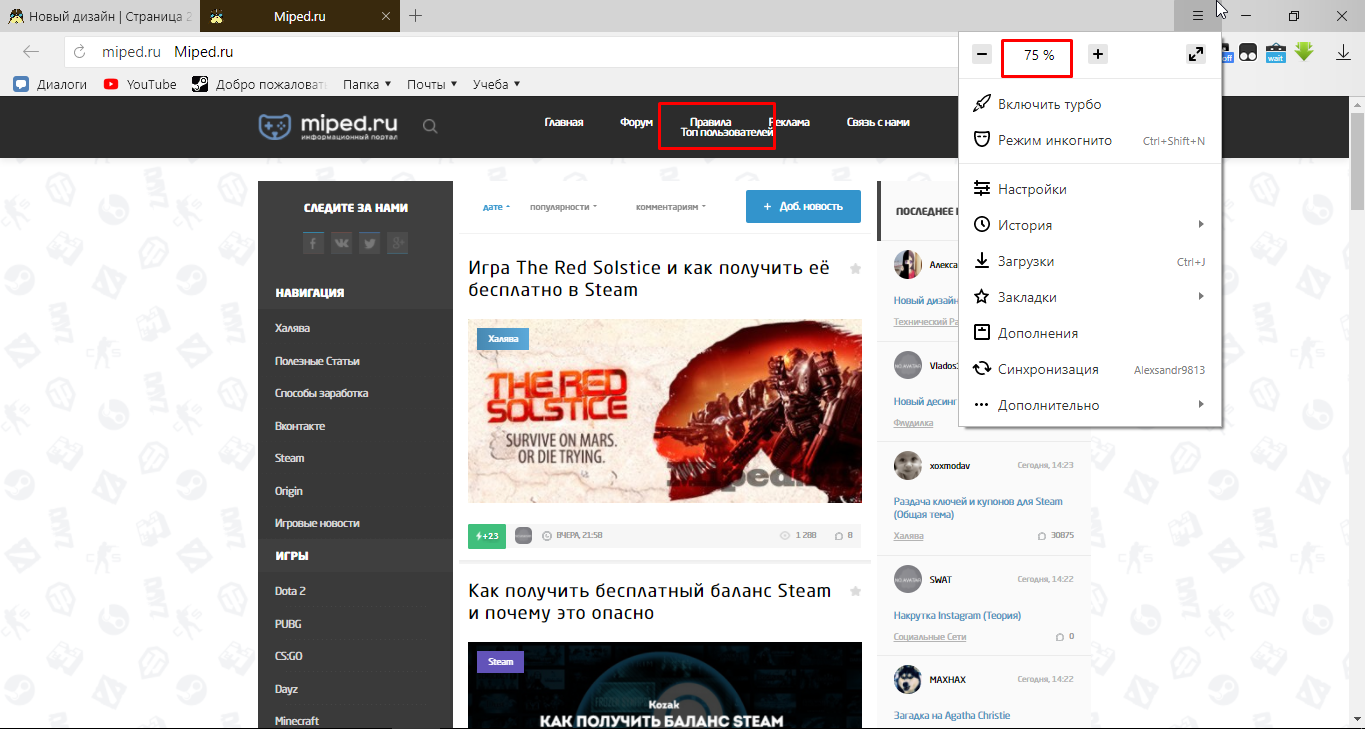Viewport: 1365px width, 729px height.
Task: Click the Доб. новость button
Action: pos(803,206)
